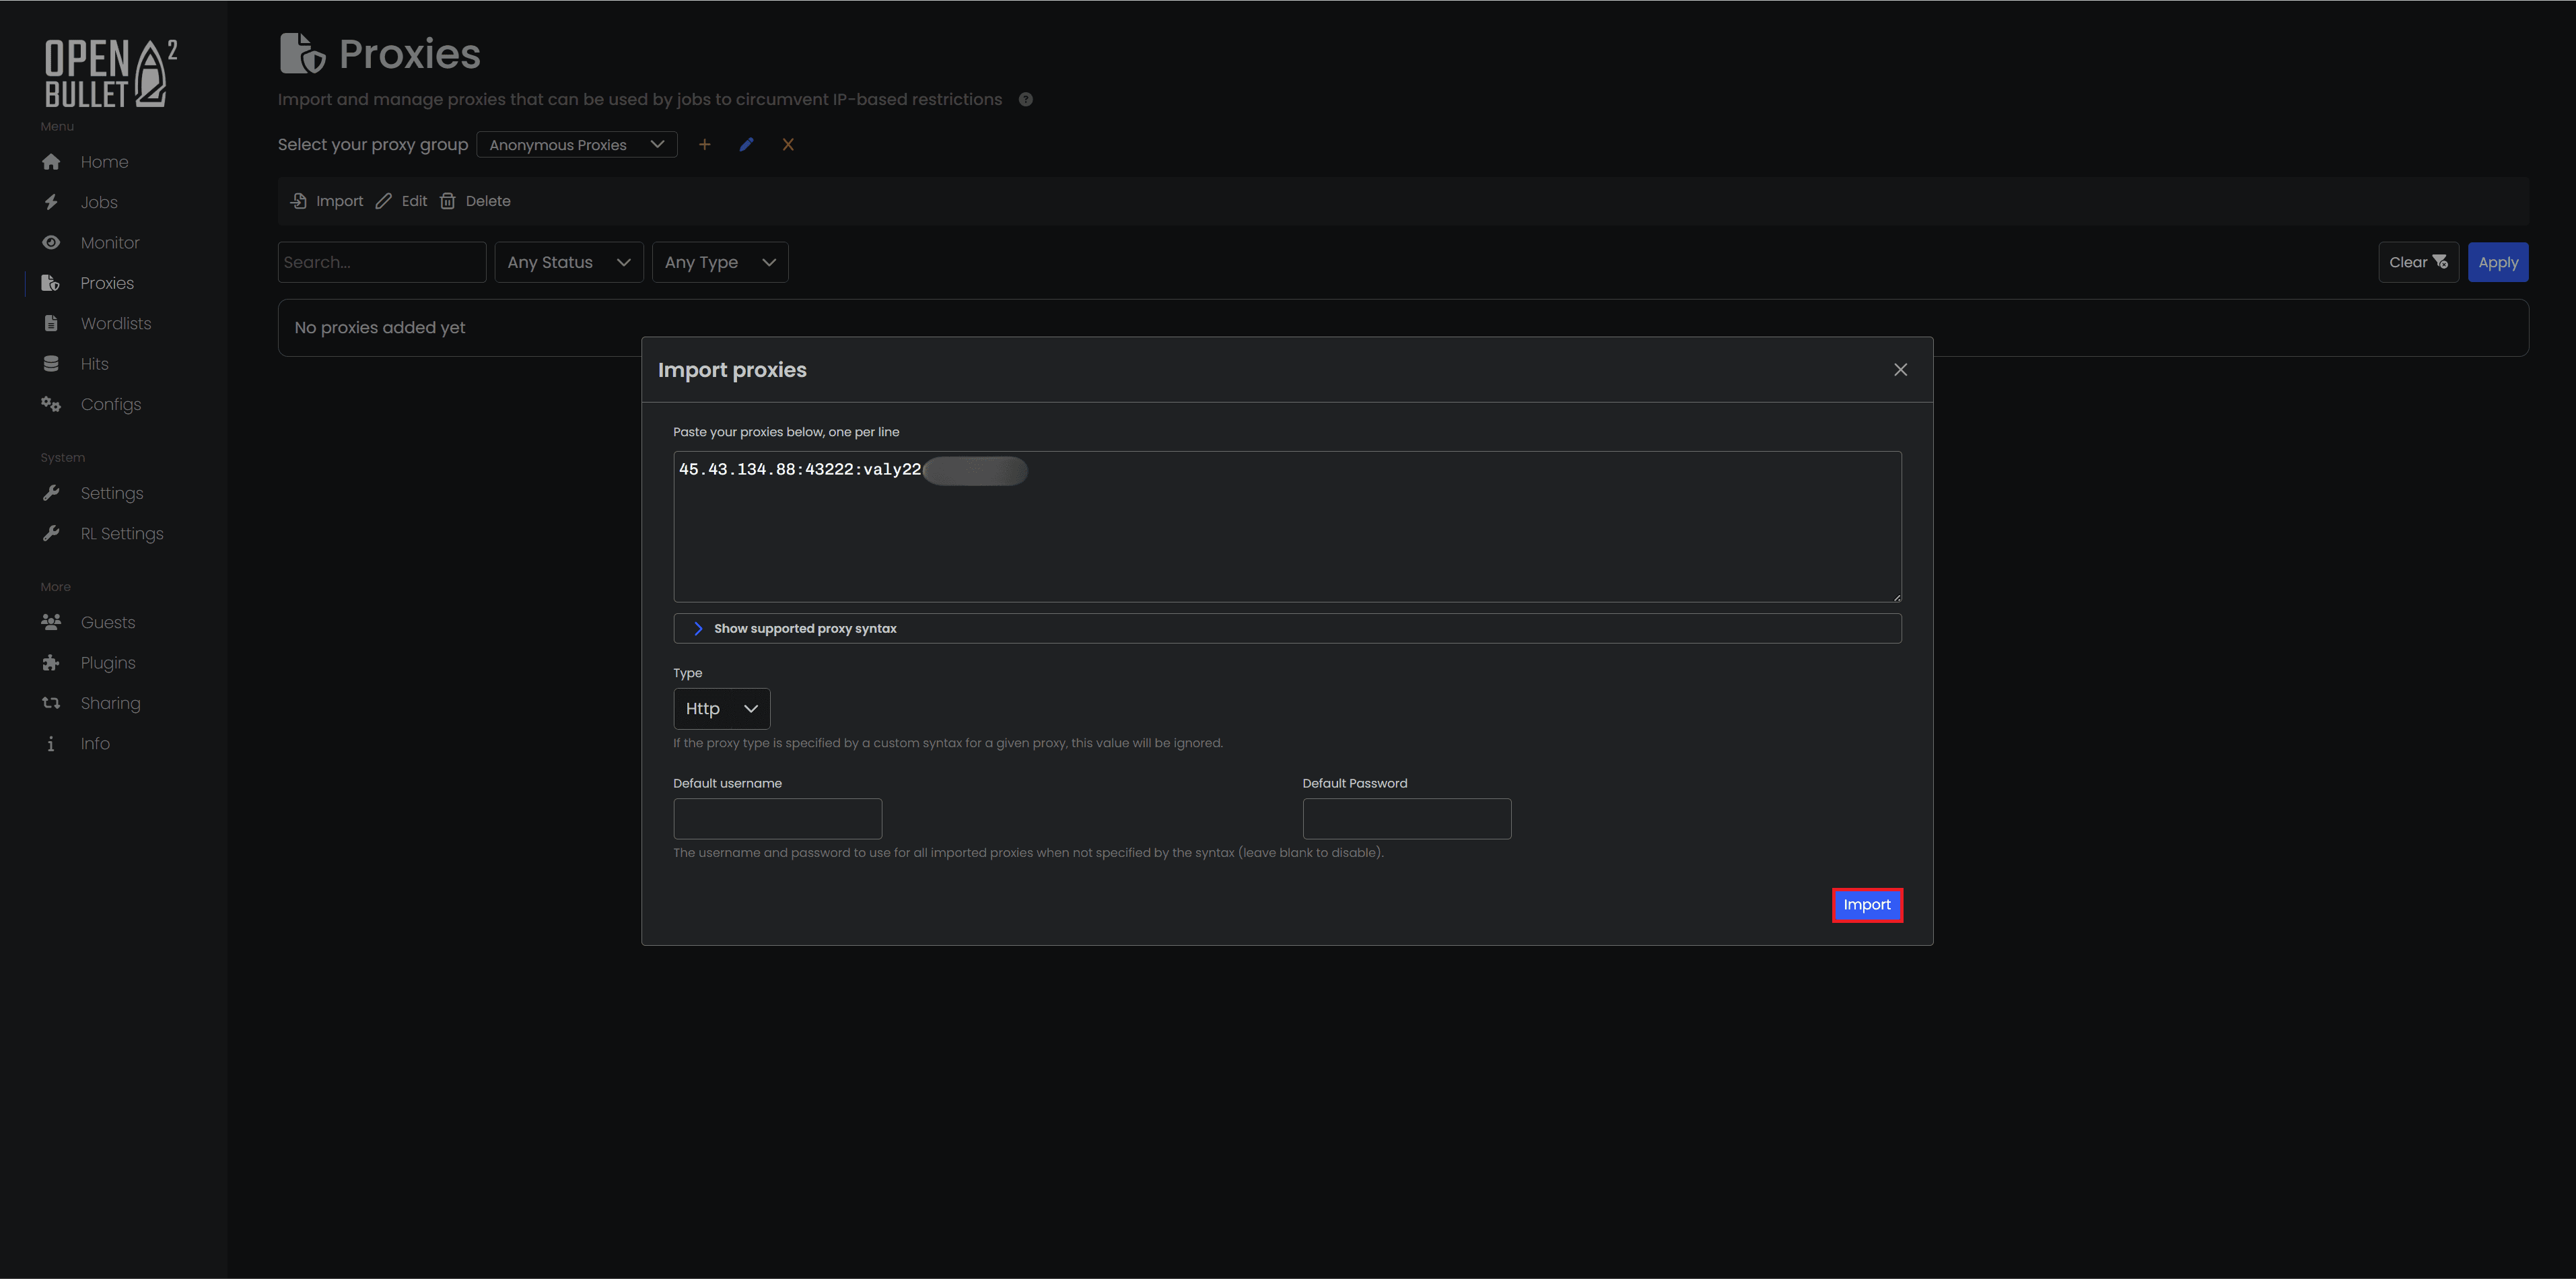Click the help question-mark icon
Image resolution: width=2576 pixels, height=1279 pixels.
point(1024,99)
